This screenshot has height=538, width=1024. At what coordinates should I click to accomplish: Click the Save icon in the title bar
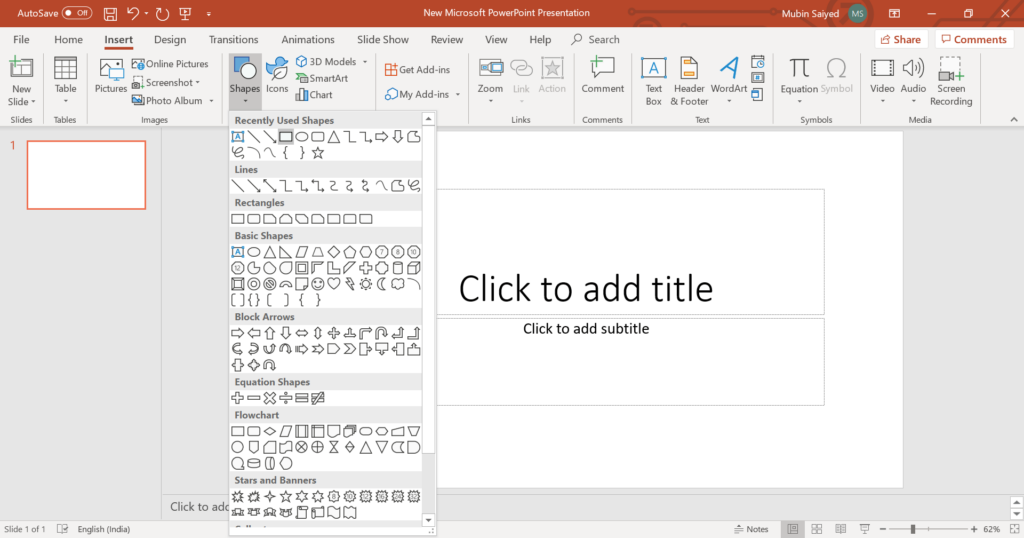[110, 14]
